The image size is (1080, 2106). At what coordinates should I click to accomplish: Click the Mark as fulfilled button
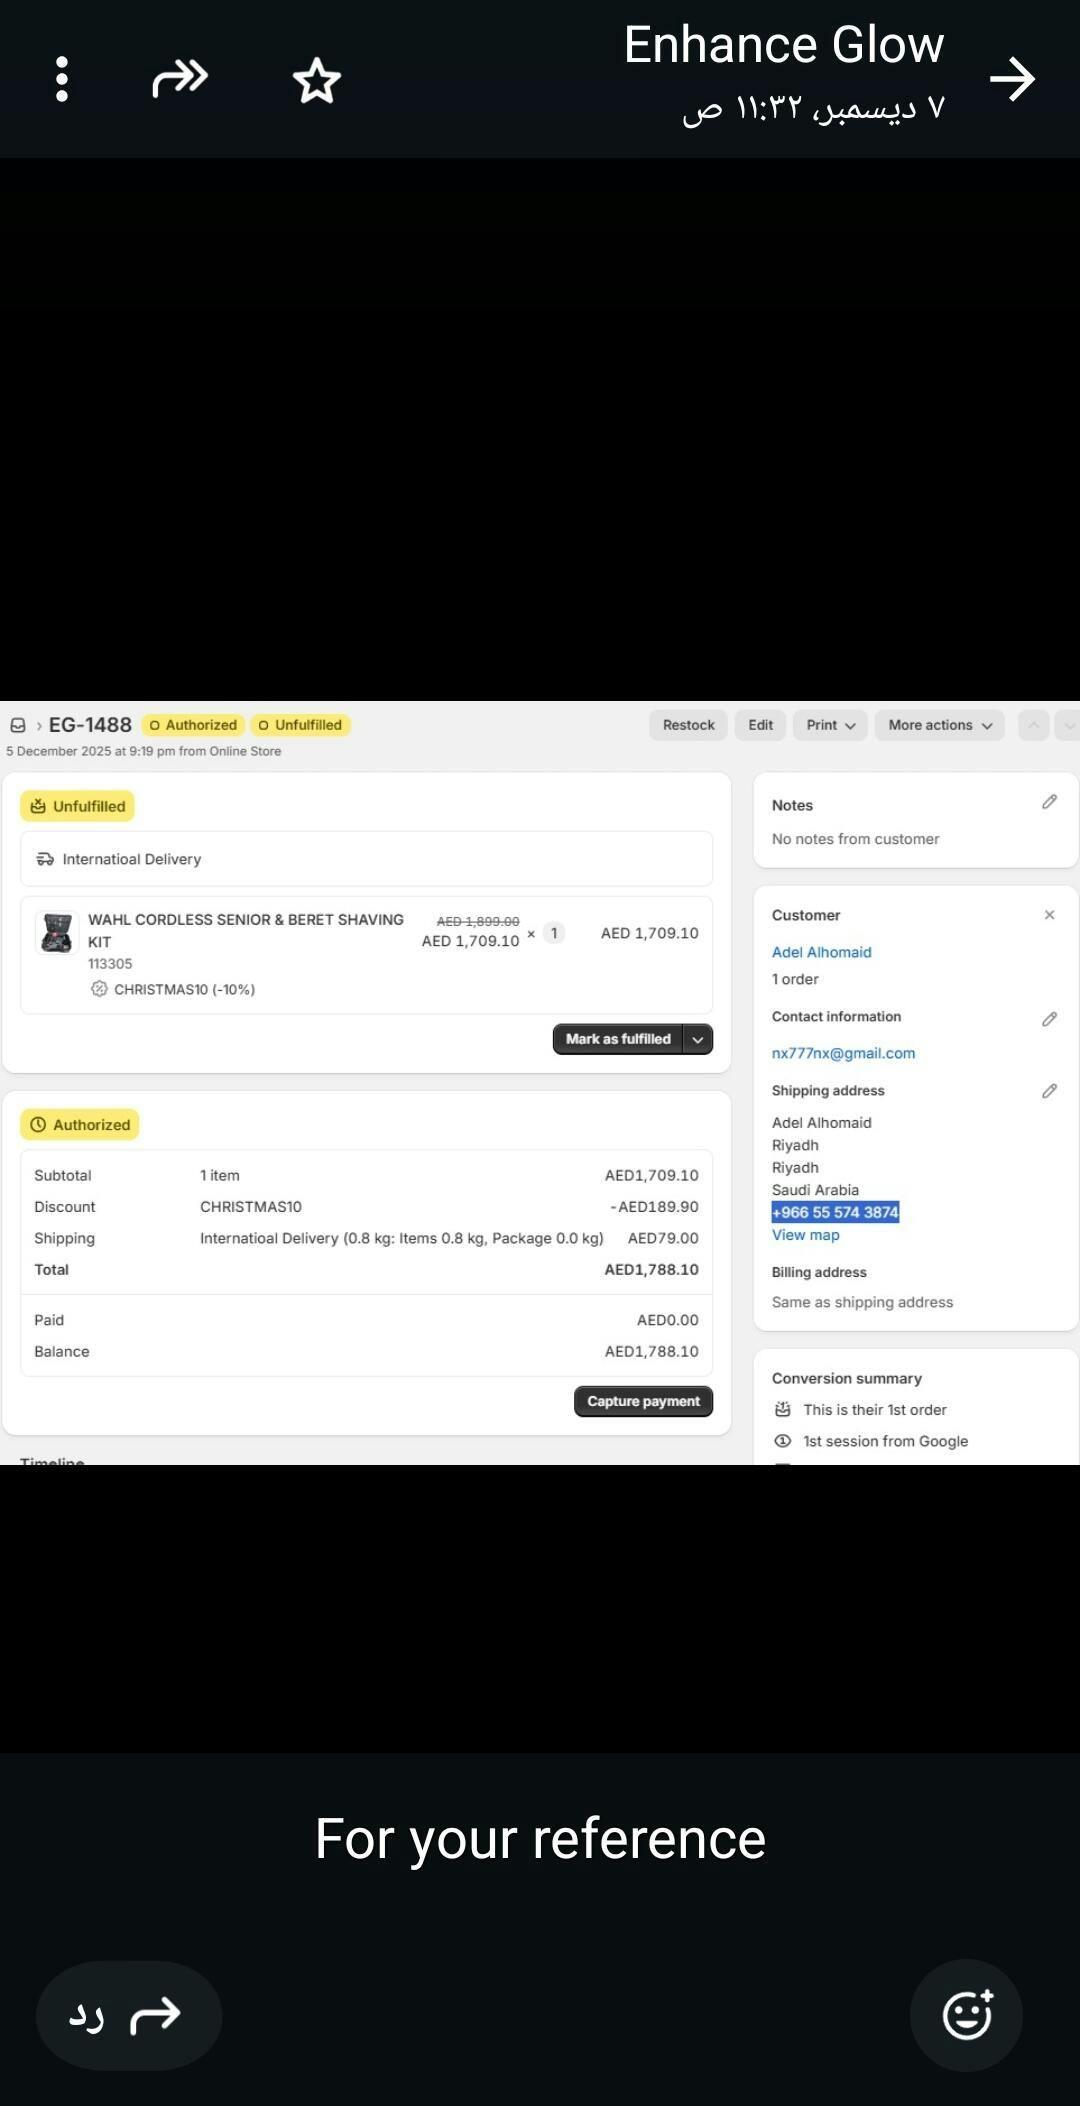pos(618,1040)
